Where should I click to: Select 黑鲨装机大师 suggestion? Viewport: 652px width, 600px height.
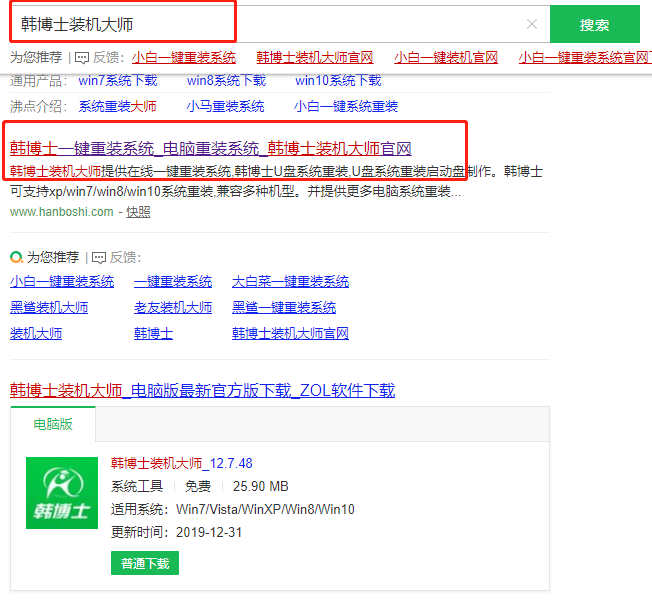[49, 308]
